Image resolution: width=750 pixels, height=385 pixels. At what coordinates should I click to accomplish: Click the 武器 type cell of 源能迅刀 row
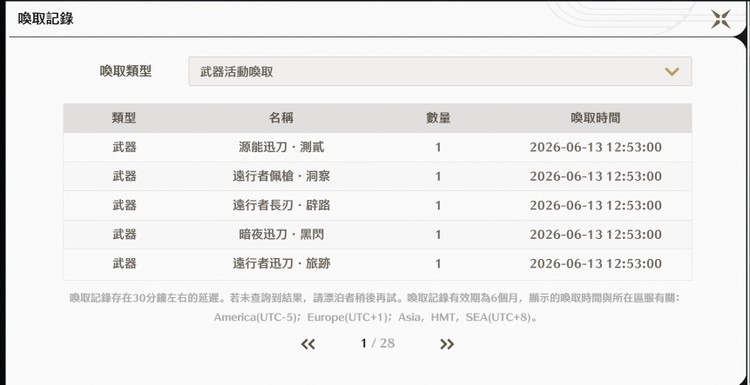(x=124, y=147)
